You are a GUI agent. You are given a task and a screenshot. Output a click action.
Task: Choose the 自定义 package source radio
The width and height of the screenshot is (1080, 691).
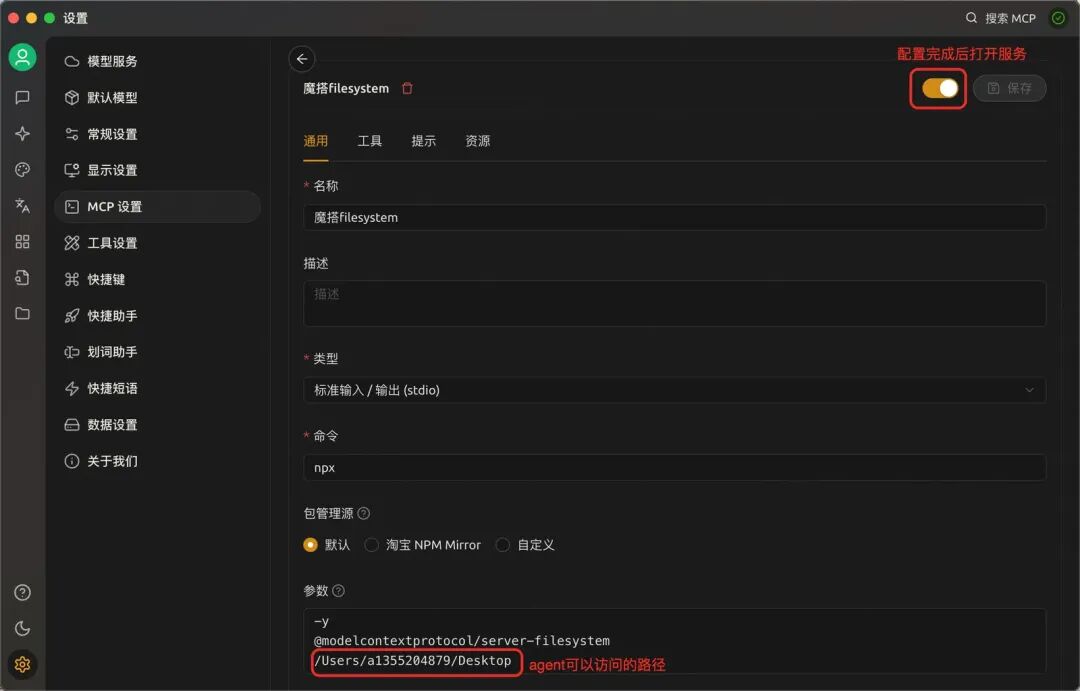503,545
